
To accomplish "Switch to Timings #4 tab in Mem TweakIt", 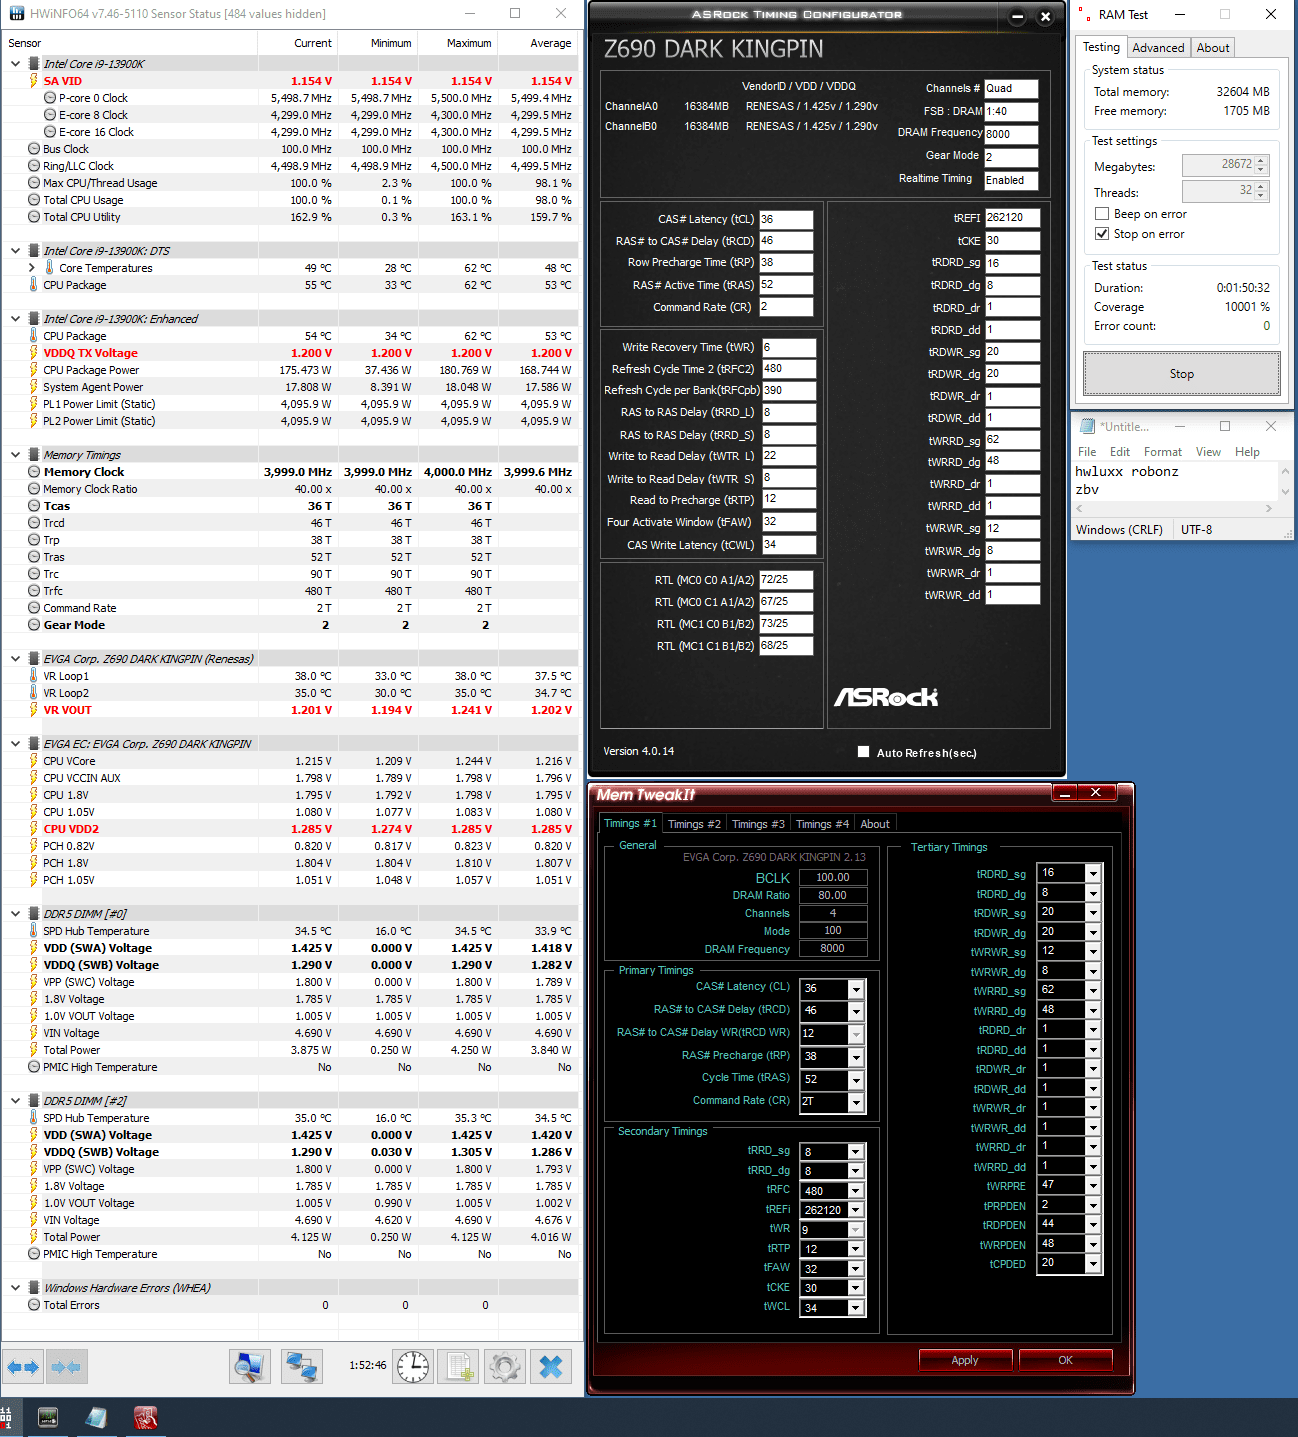I will (x=822, y=824).
